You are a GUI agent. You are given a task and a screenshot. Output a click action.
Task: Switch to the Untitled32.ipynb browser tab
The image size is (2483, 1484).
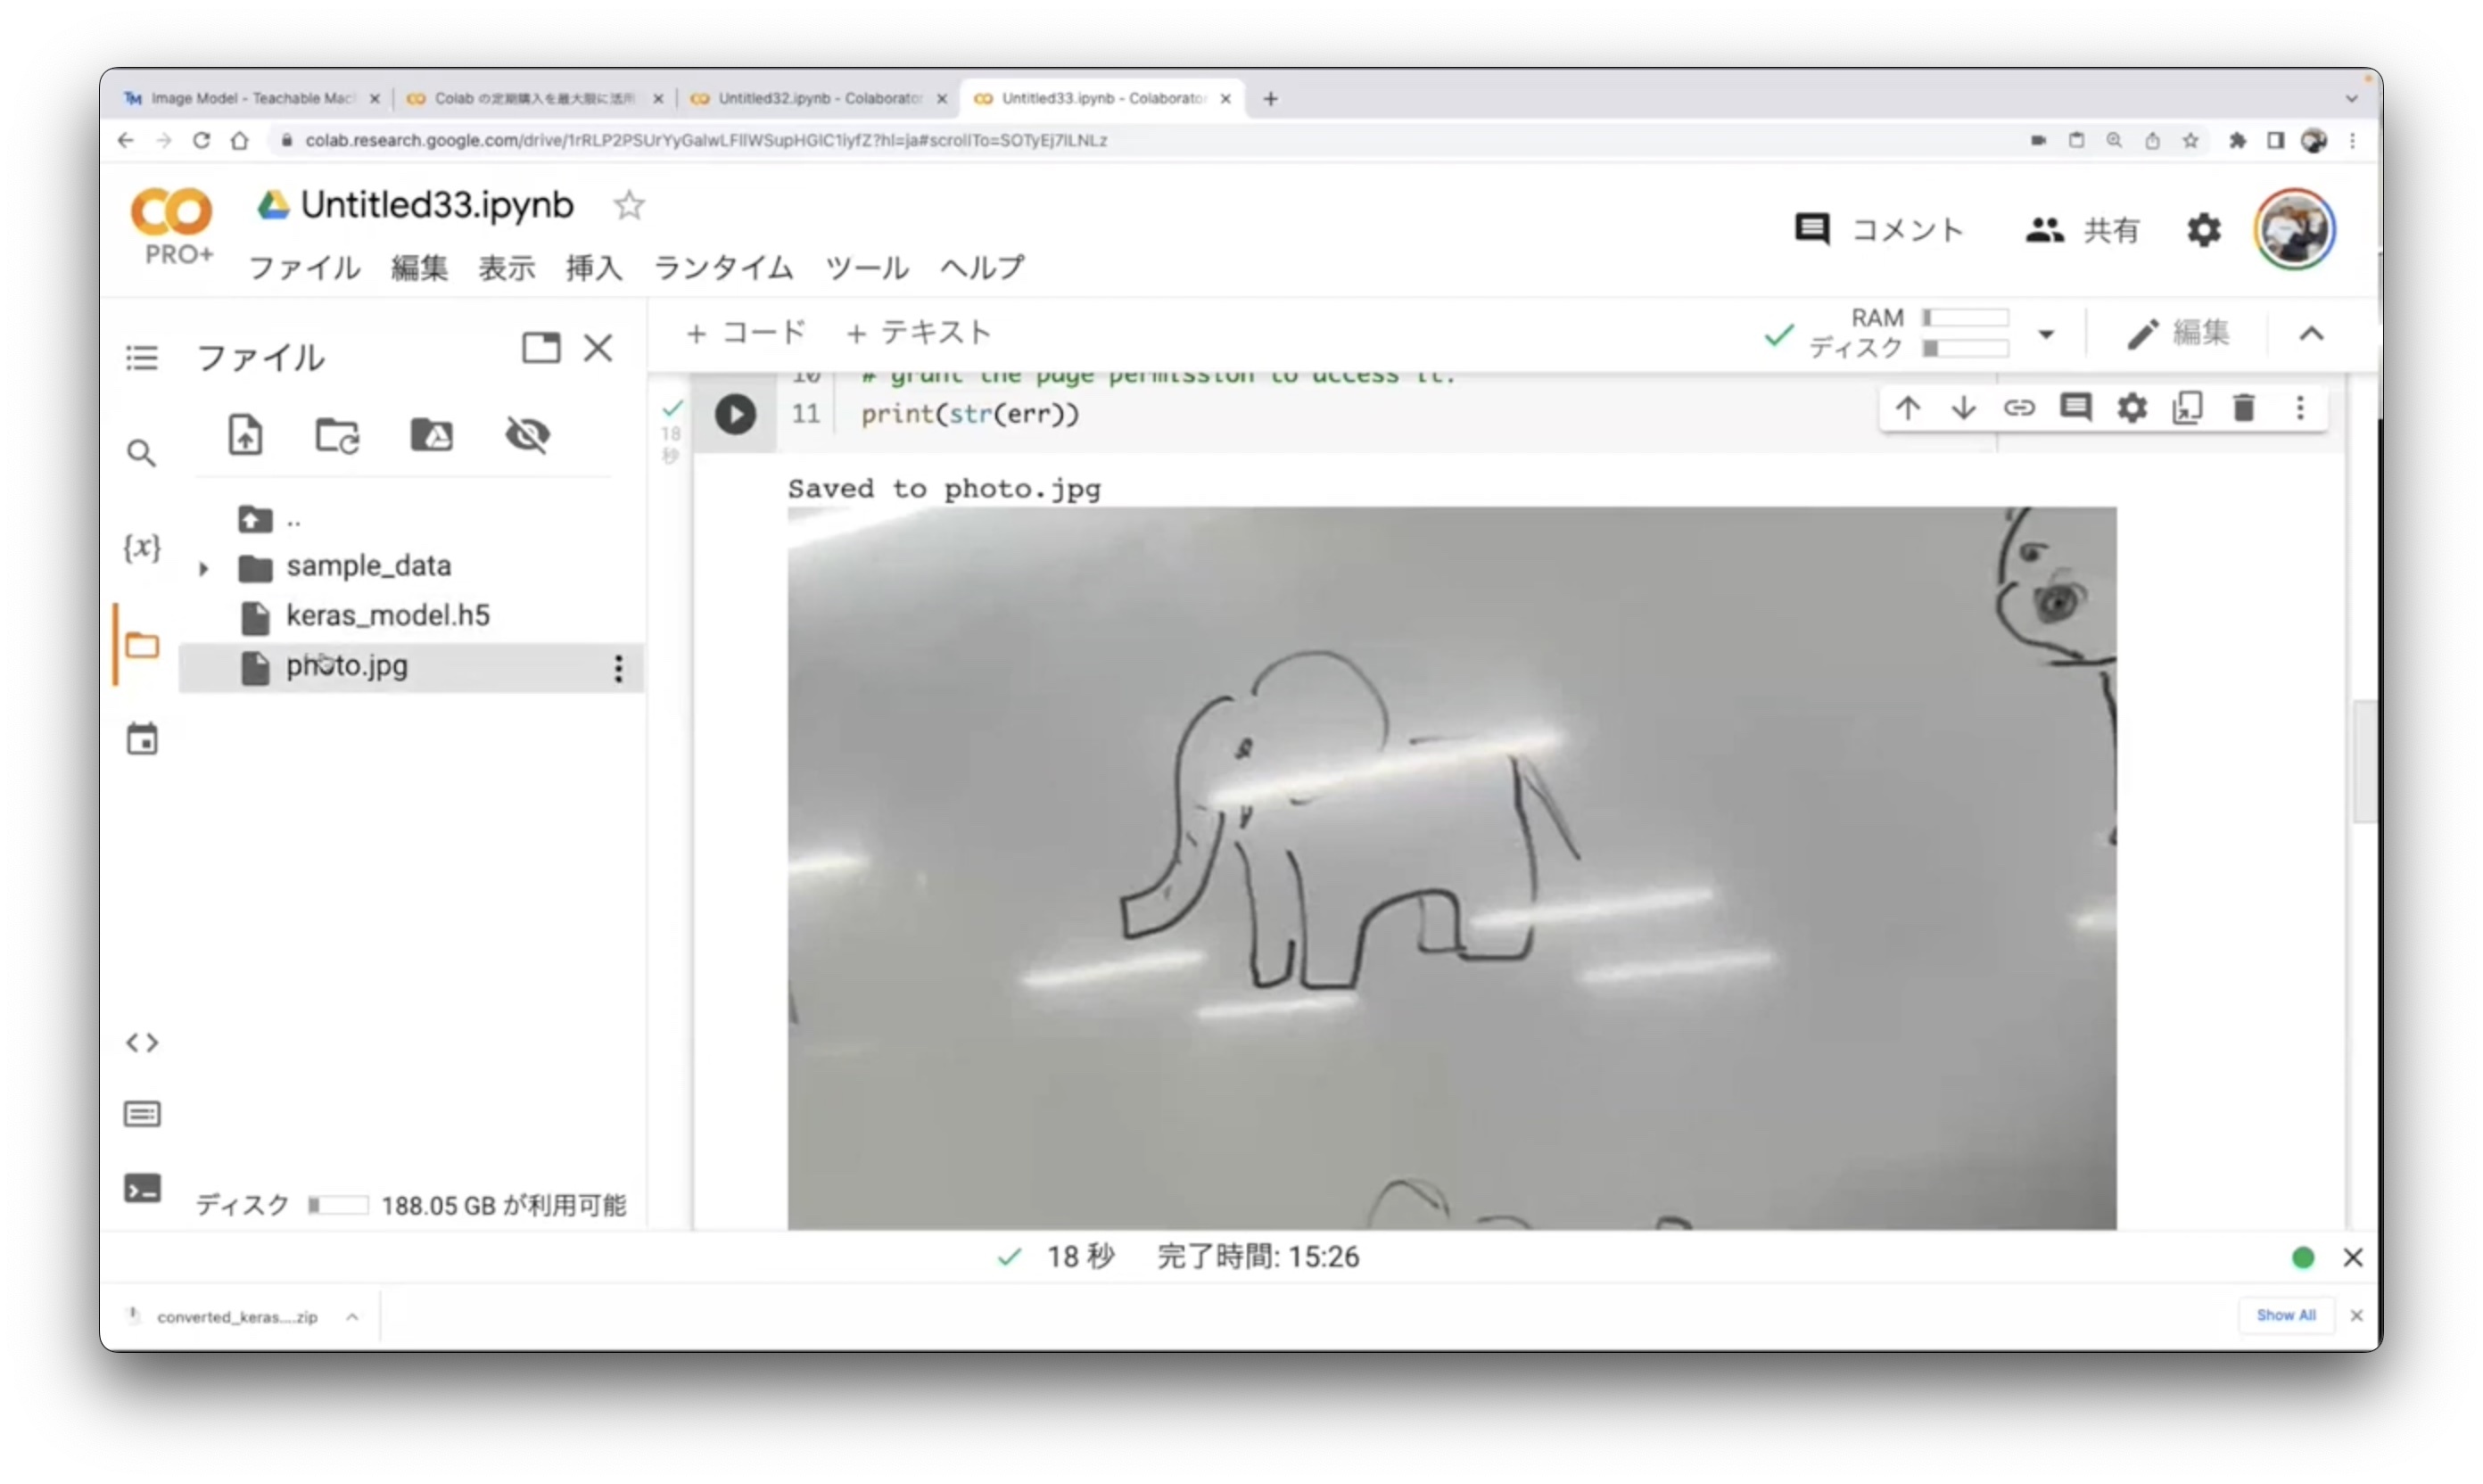click(818, 98)
